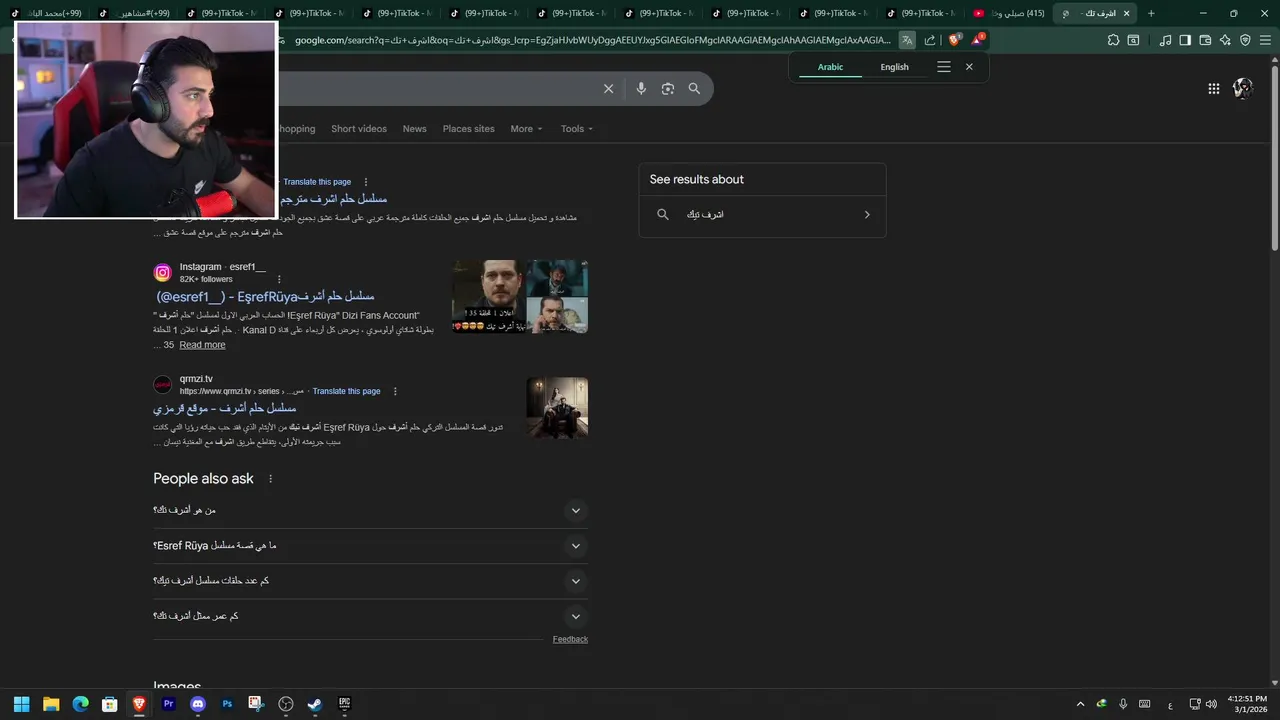The height and width of the screenshot is (720, 1280).
Task: Open OBS Studio from the taskbar
Action: coord(286,704)
